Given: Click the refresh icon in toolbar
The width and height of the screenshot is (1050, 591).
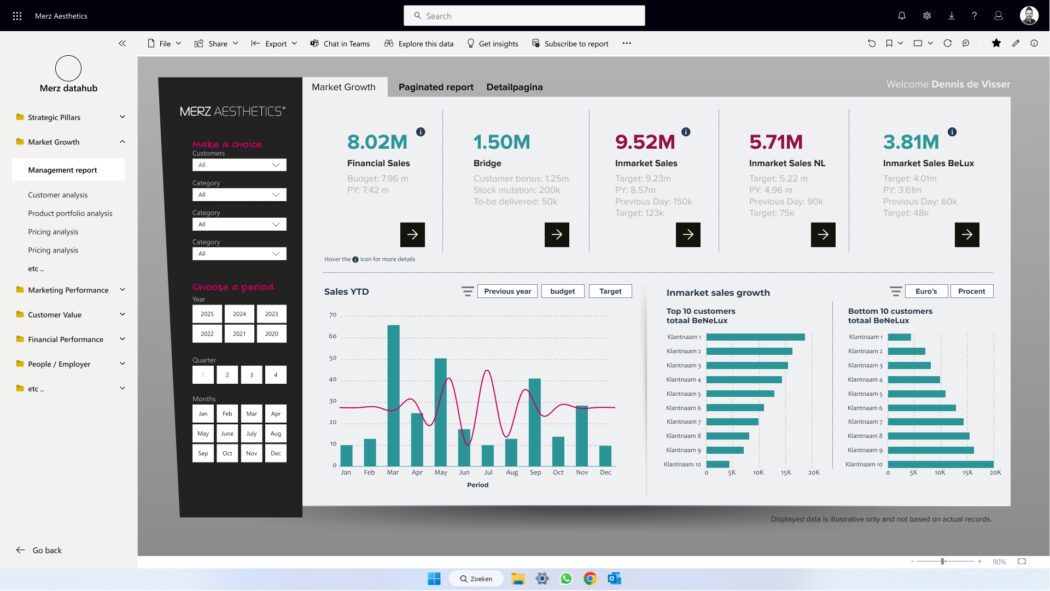Looking at the screenshot, I should 947,44.
